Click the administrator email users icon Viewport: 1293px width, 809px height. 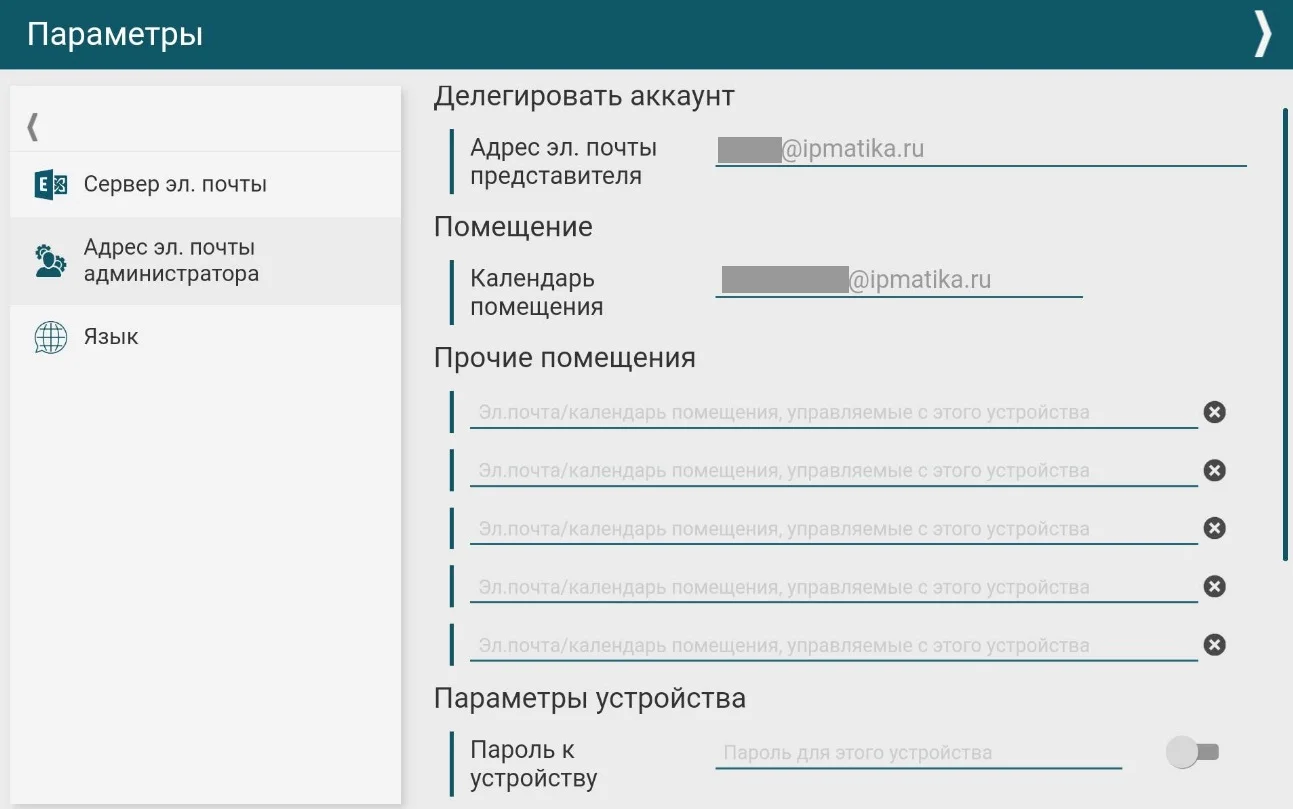pos(50,261)
